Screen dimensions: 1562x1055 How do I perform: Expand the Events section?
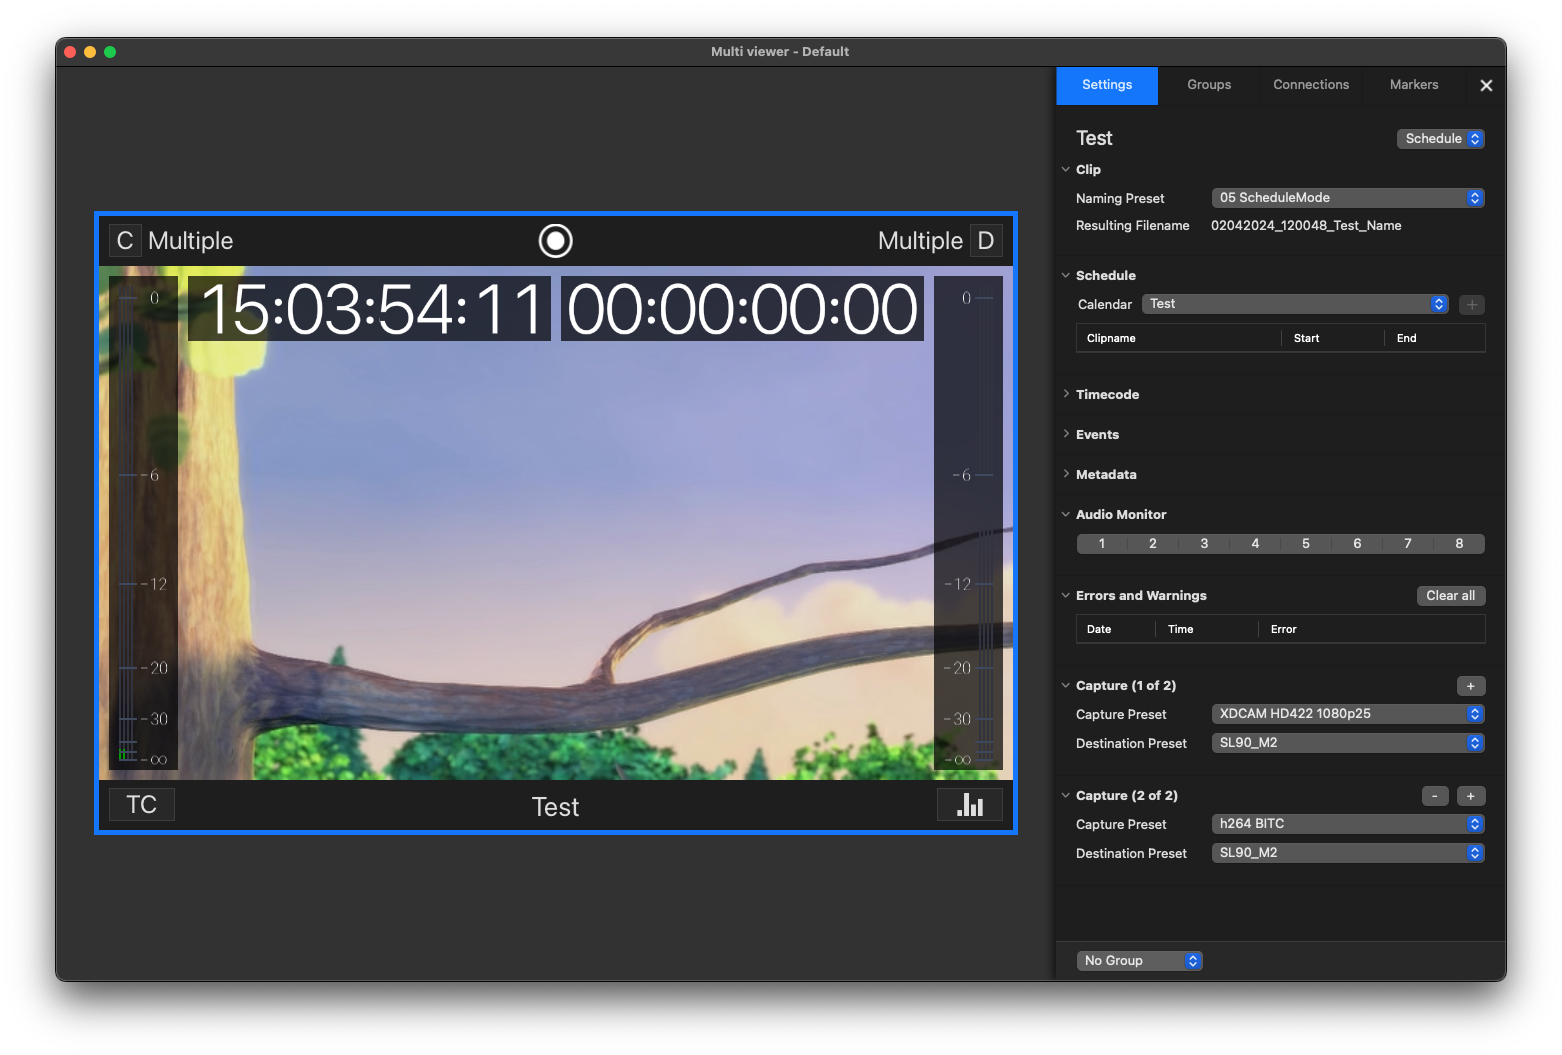pos(1066,434)
